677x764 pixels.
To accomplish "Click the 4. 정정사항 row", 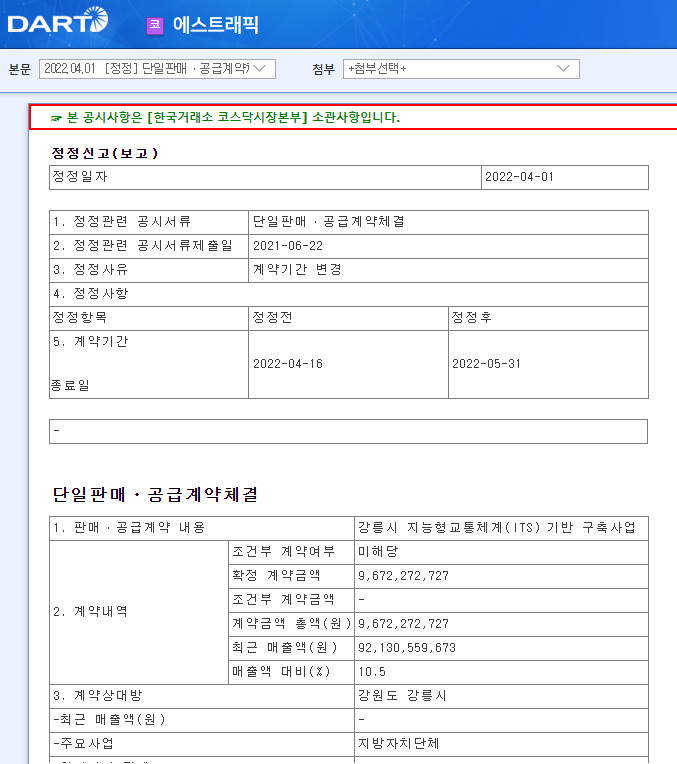I will [x=348, y=294].
